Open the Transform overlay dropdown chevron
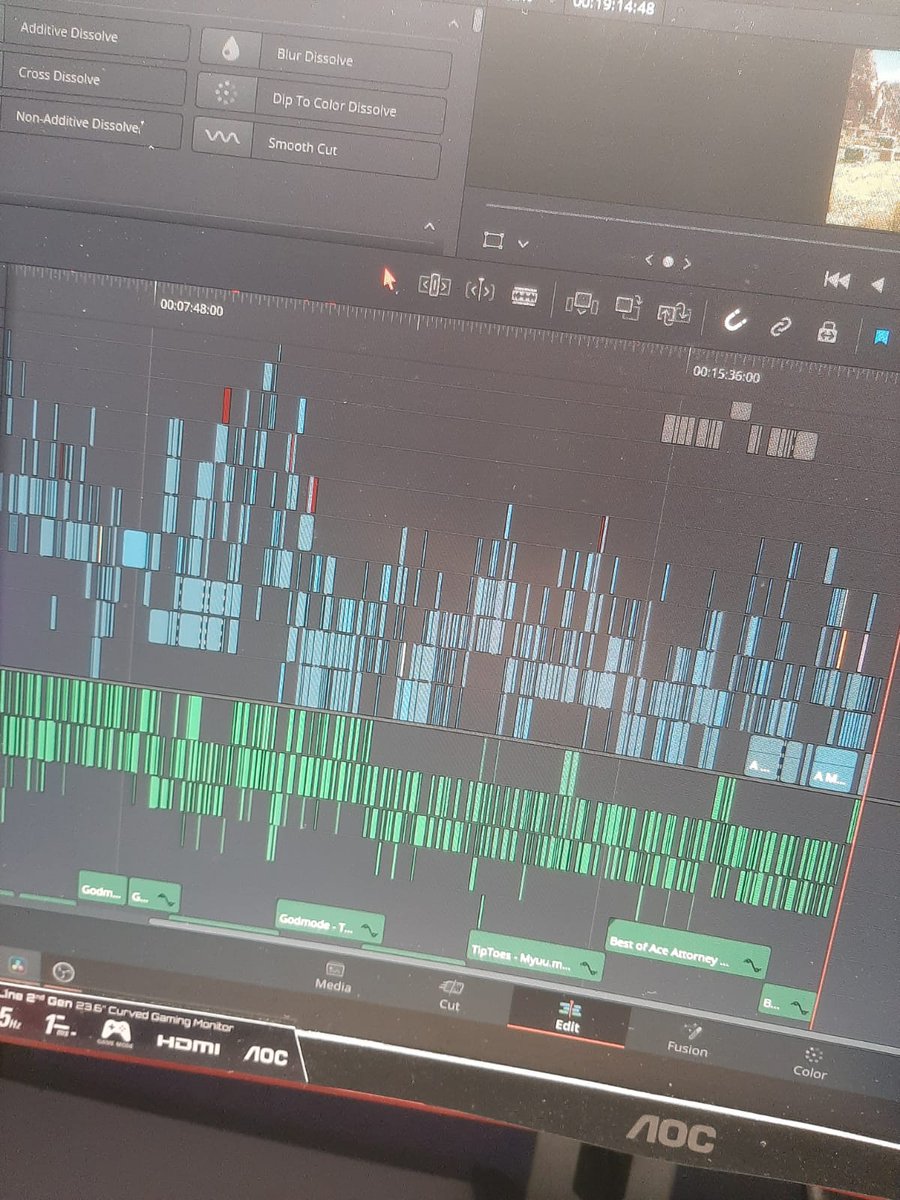The image size is (900, 1200). (522, 243)
